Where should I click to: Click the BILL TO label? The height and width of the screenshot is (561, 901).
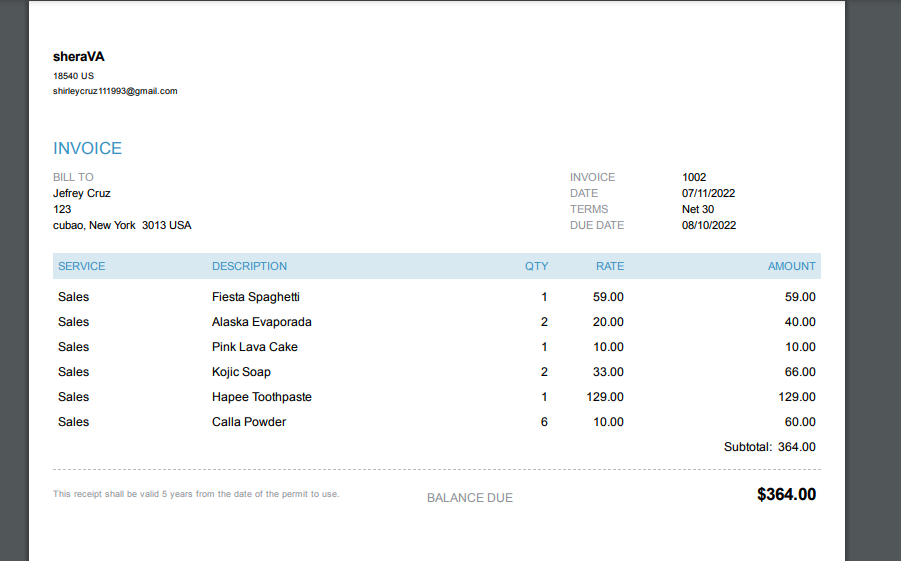tap(73, 177)
